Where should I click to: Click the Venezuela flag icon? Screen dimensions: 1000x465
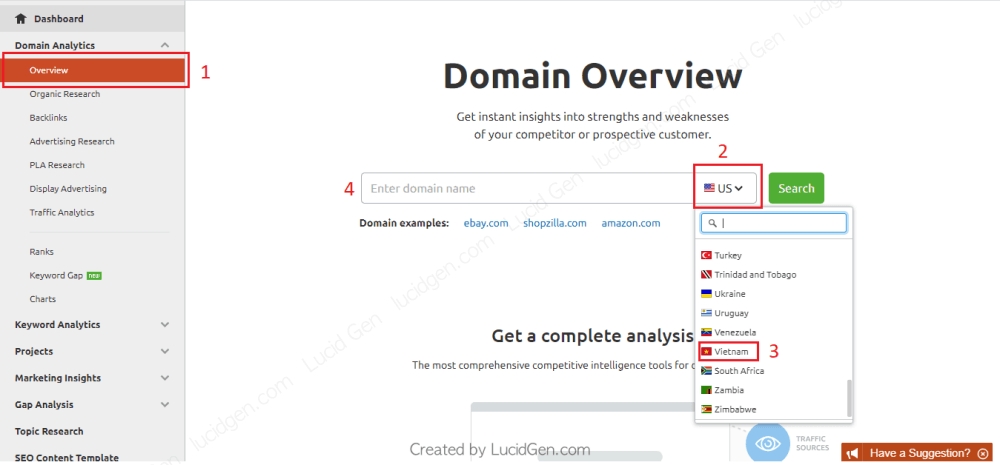click(706, 332)
